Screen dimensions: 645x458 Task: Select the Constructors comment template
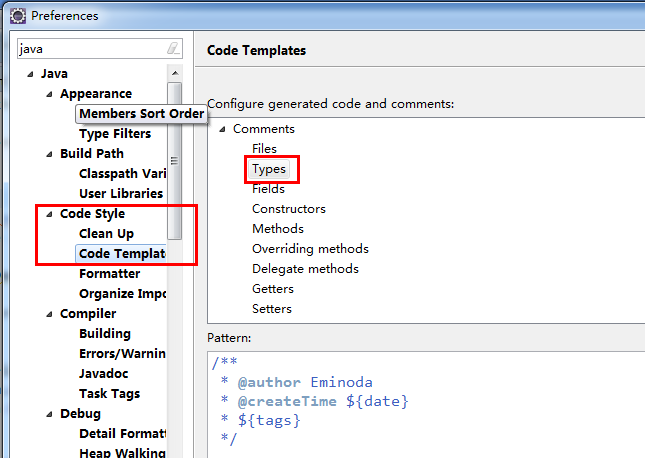288,209
